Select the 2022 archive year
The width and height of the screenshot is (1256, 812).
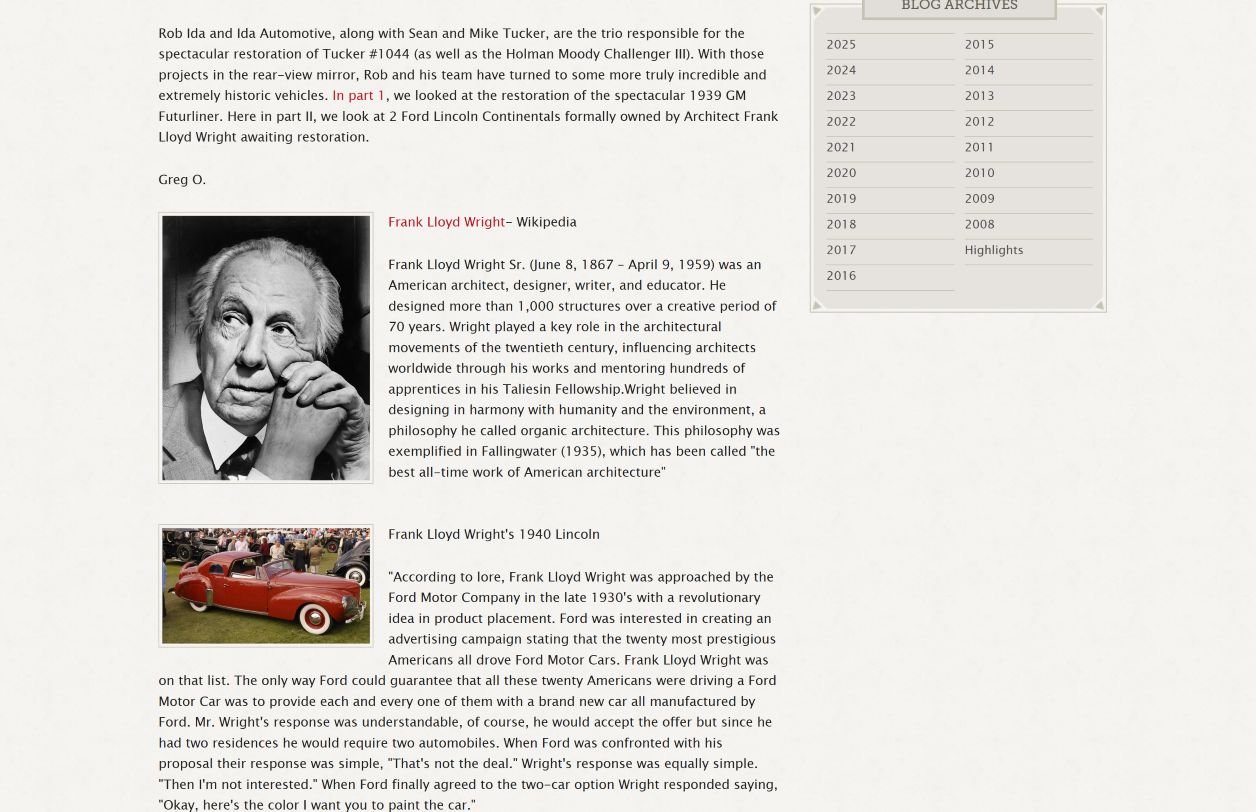point(841,122)
